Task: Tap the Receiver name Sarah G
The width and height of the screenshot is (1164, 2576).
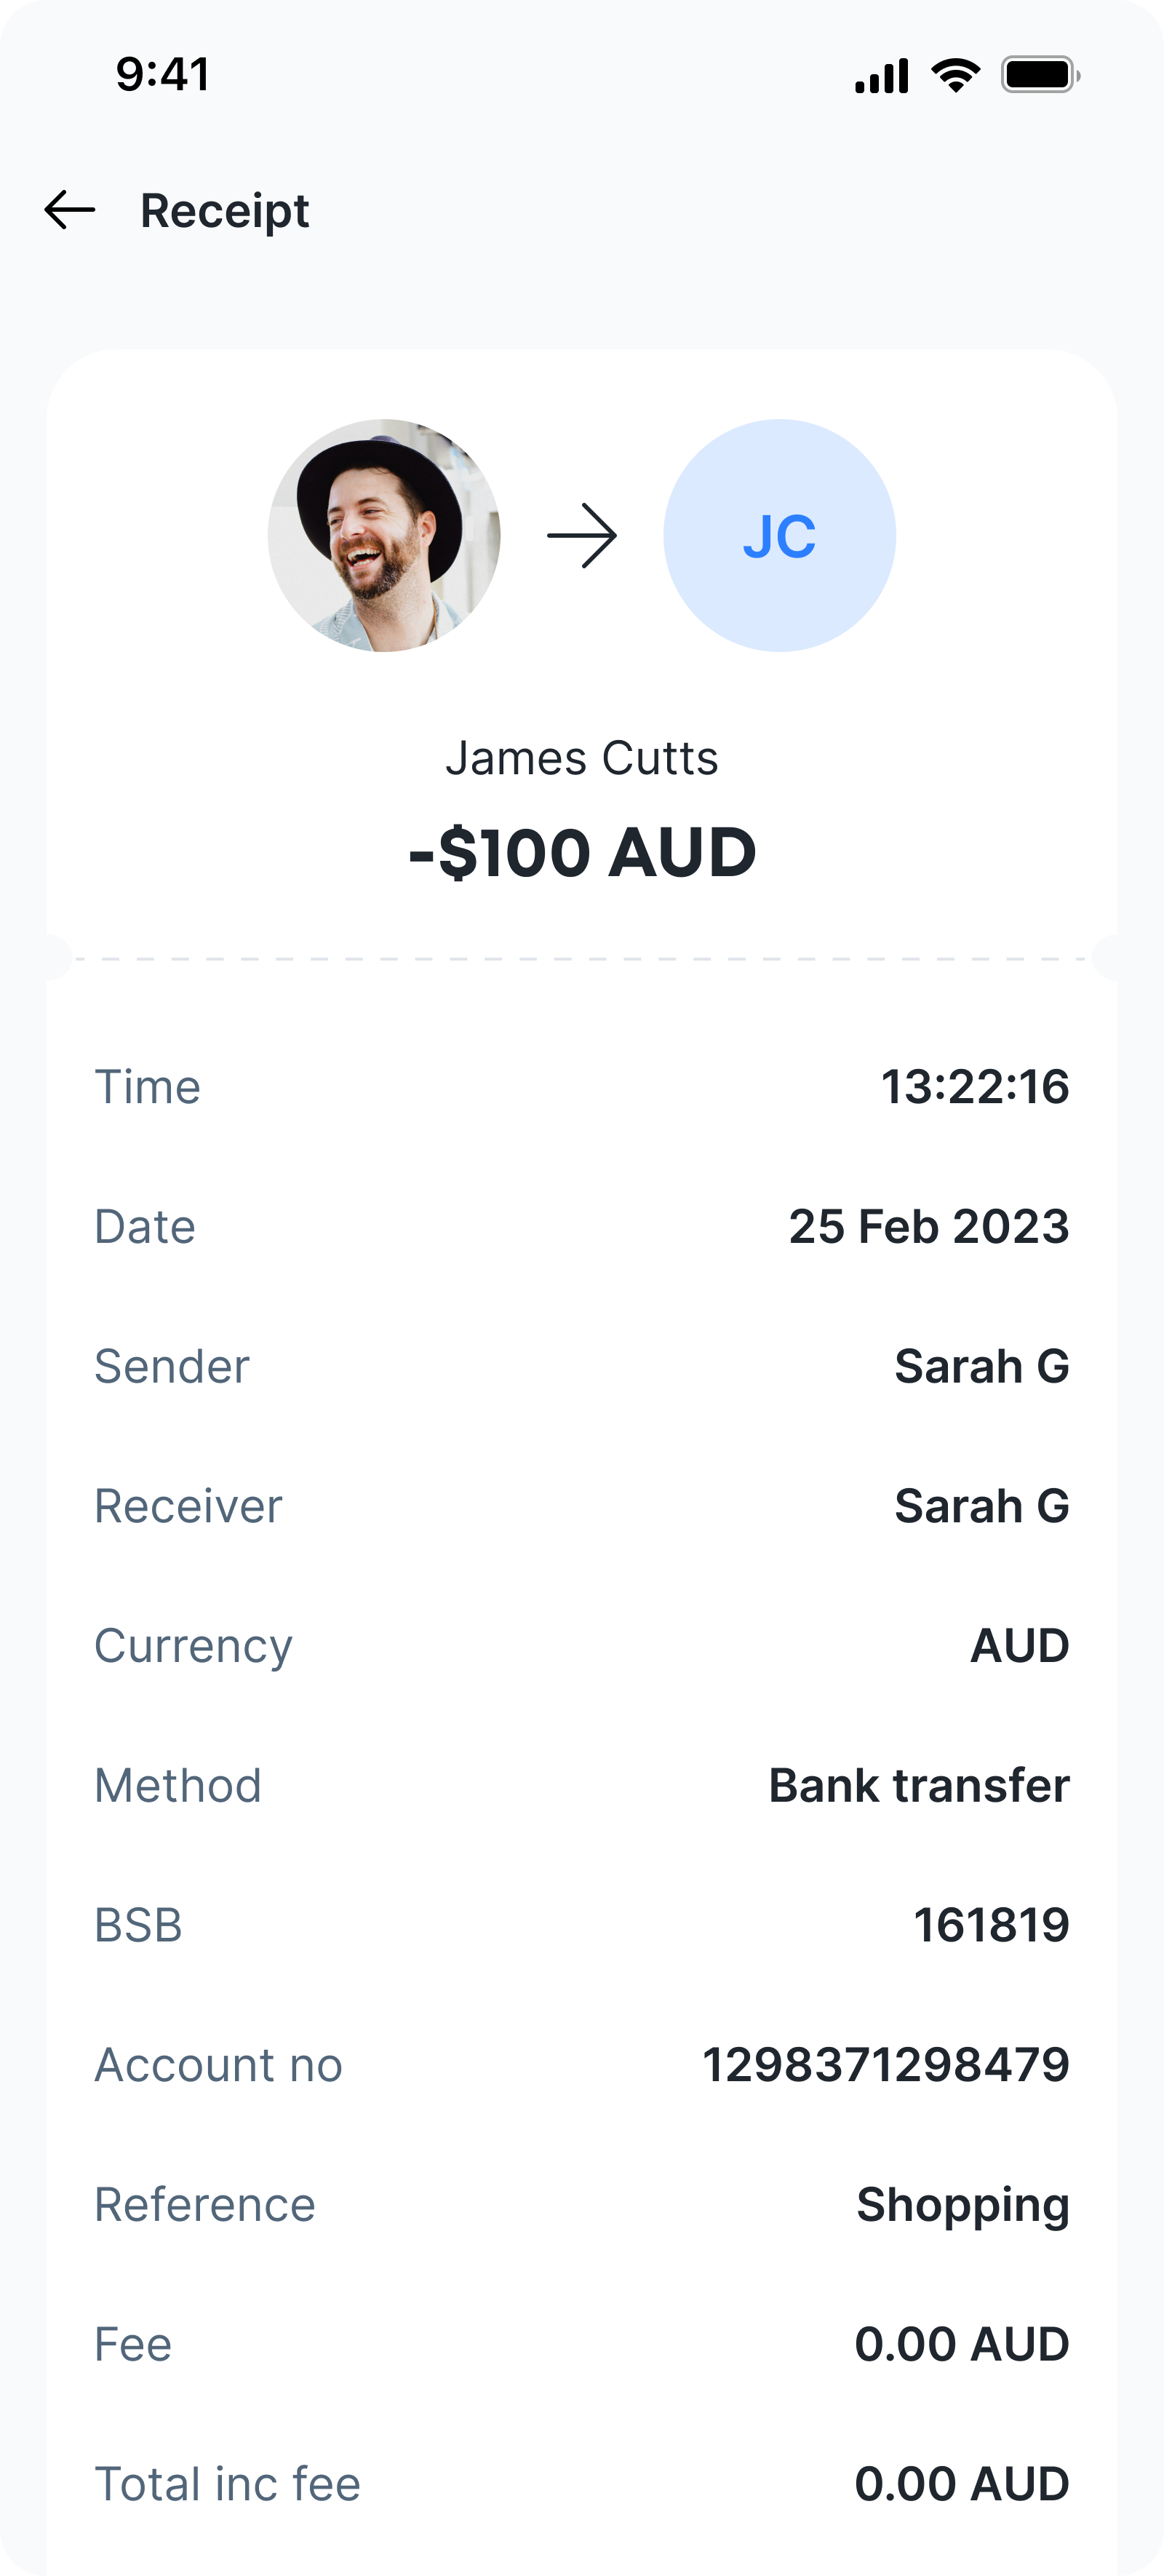Action: pyautogui.click(x=982, y=1506)
